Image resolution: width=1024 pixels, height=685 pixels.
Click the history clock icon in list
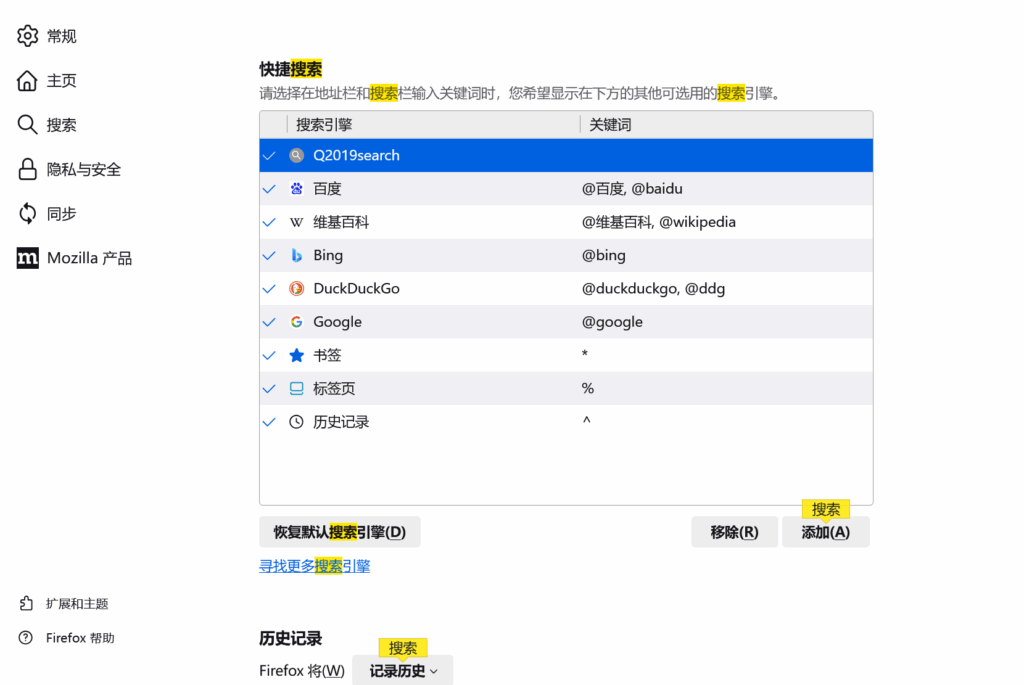296,422
